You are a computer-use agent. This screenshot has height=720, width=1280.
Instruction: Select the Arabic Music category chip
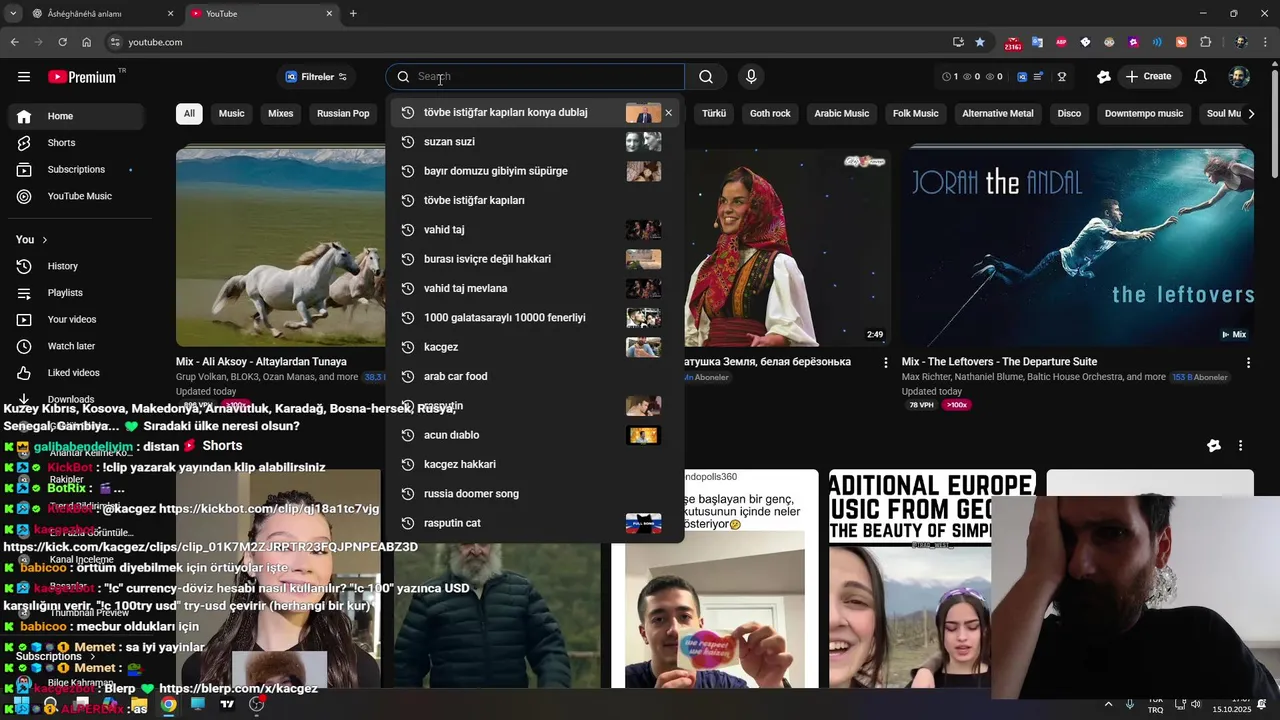point(842,114)
